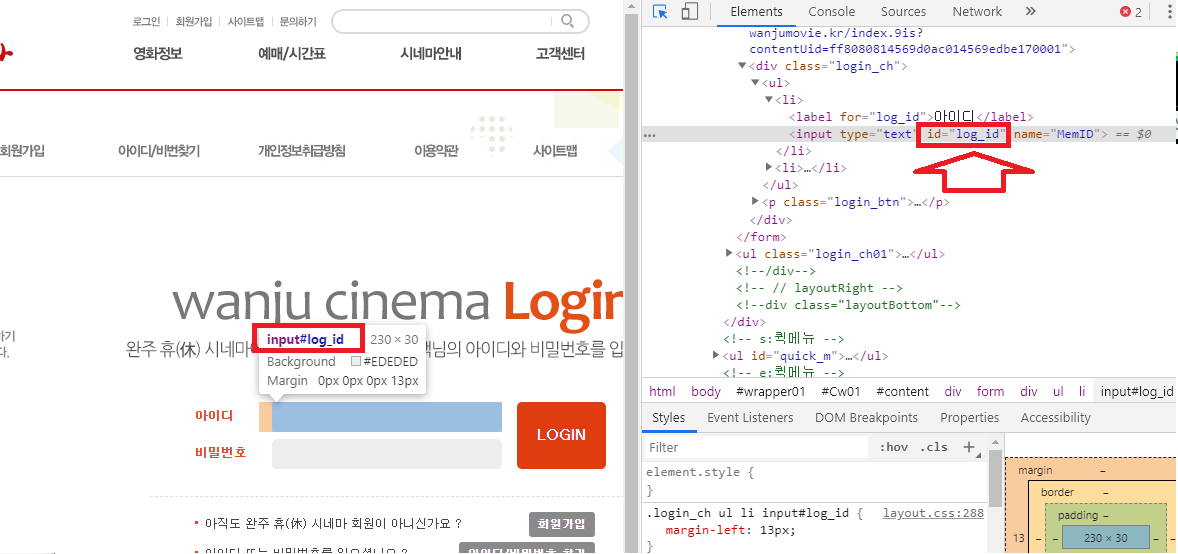Screen dimensions: 1178x554
Task: Open the 영화정보 menu
Action: click(158, 53)
